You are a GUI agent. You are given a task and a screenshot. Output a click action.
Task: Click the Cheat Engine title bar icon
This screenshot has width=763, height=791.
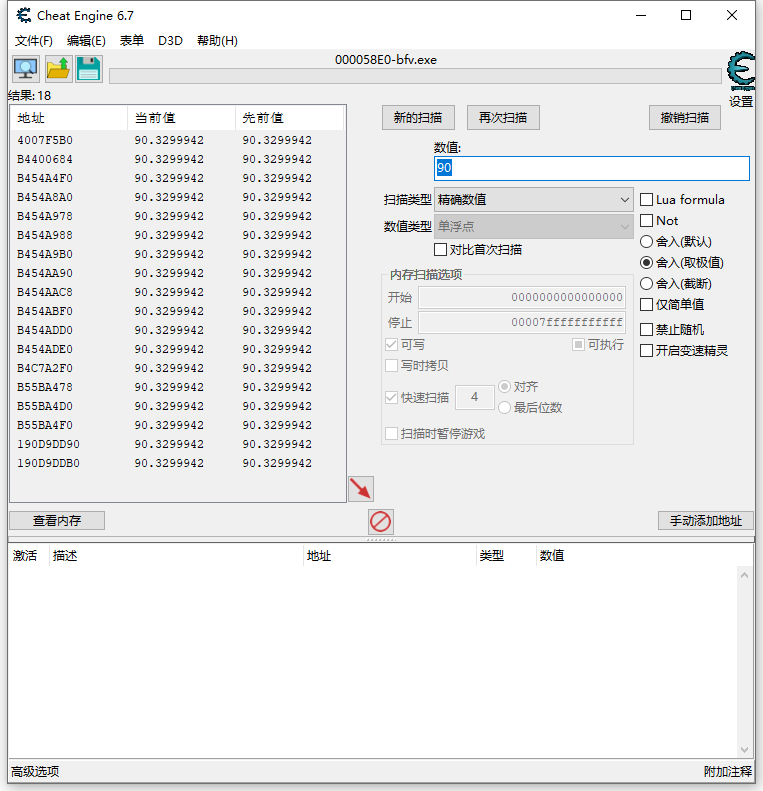(x=24, y=16)
